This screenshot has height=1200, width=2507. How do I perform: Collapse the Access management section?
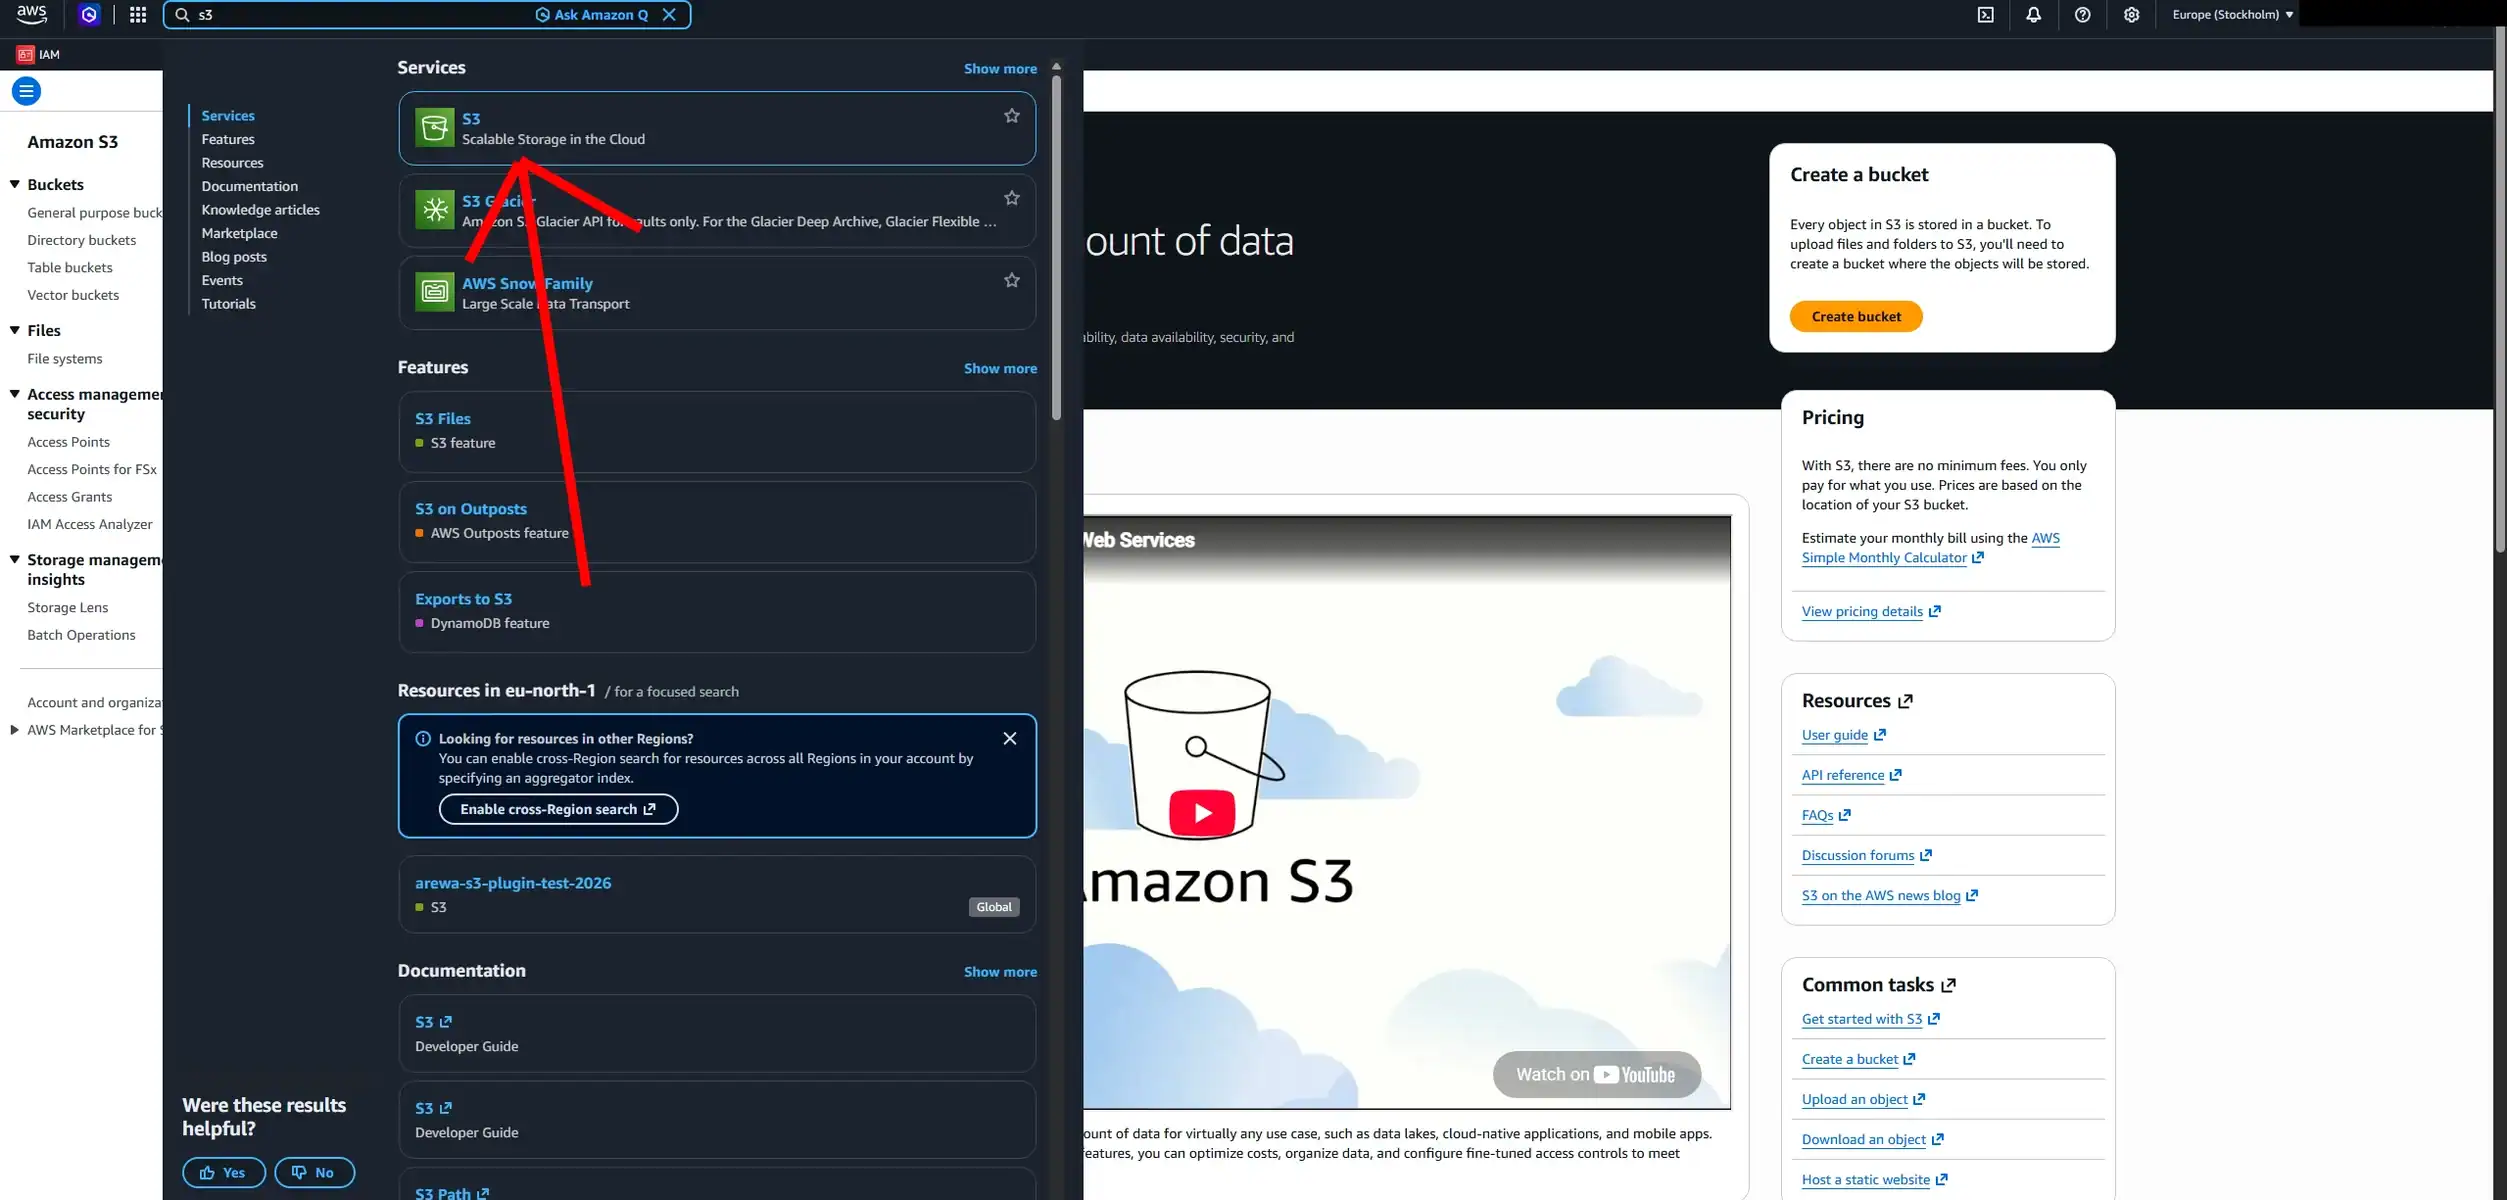pos(14,394)
